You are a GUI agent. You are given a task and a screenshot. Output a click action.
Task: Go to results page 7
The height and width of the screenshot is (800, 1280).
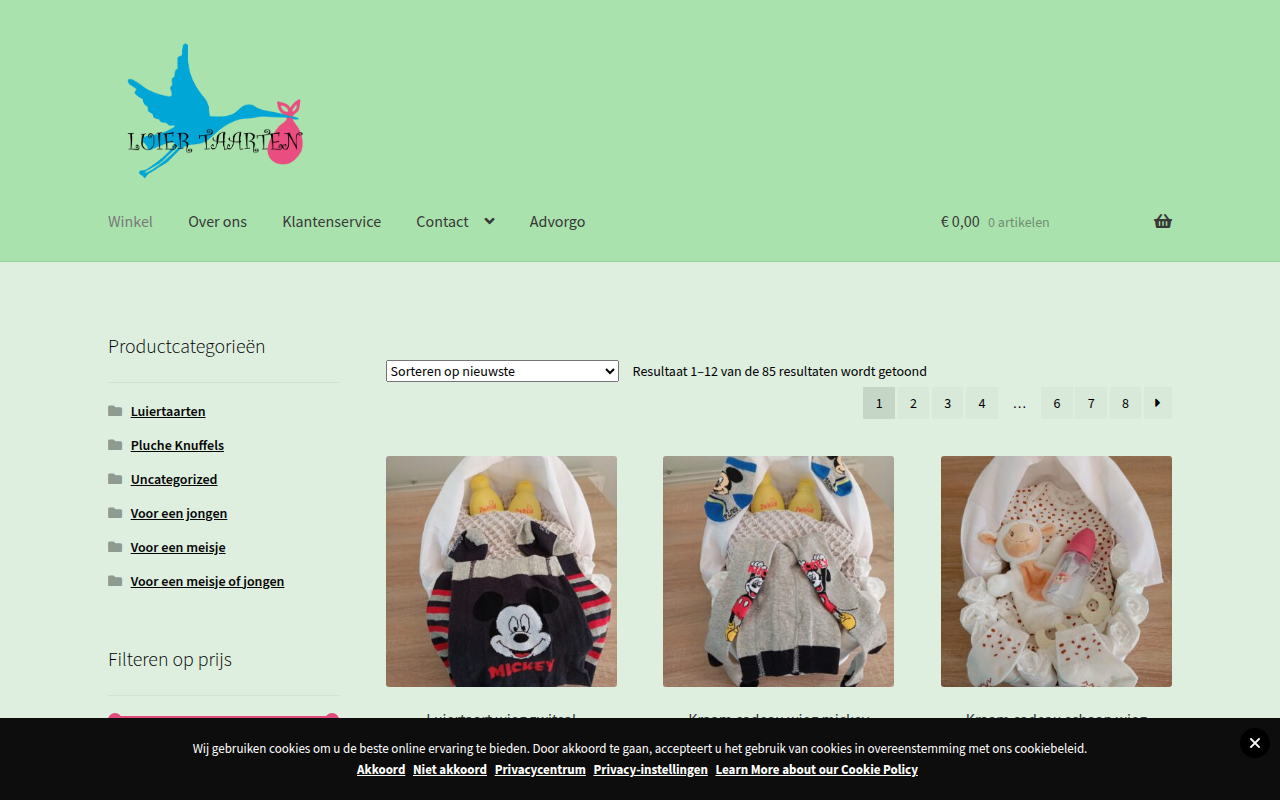[1091, 403]
